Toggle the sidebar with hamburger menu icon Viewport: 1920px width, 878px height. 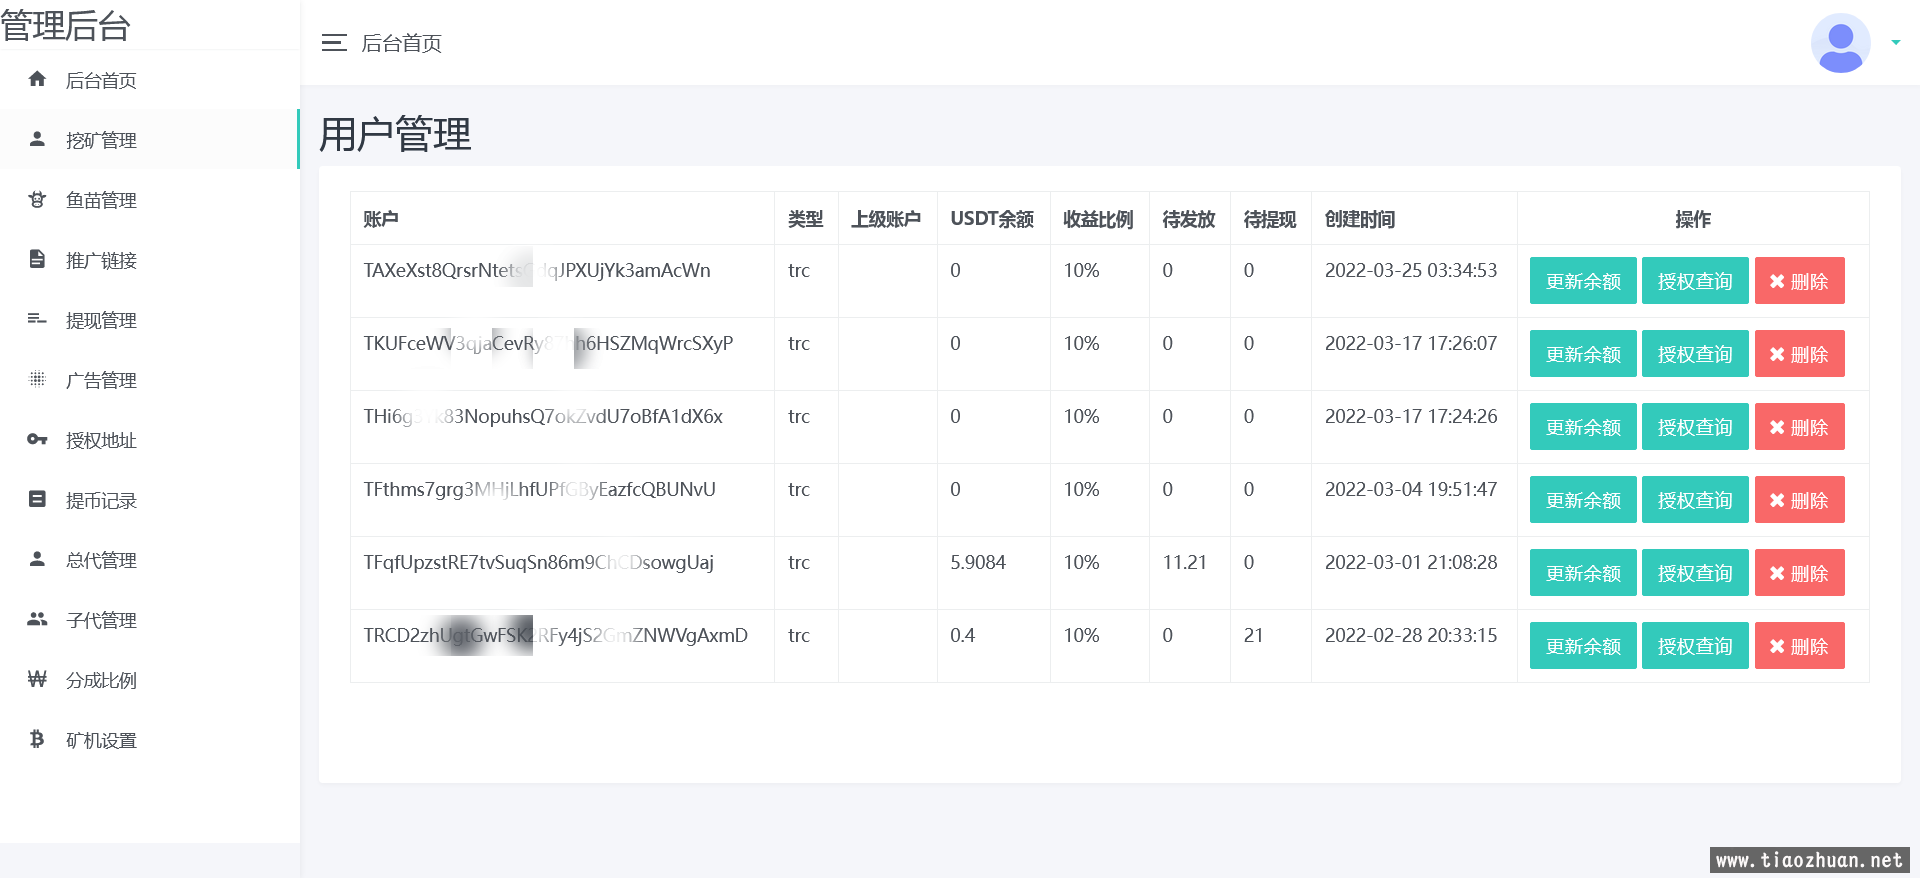[x=334, y=43]
